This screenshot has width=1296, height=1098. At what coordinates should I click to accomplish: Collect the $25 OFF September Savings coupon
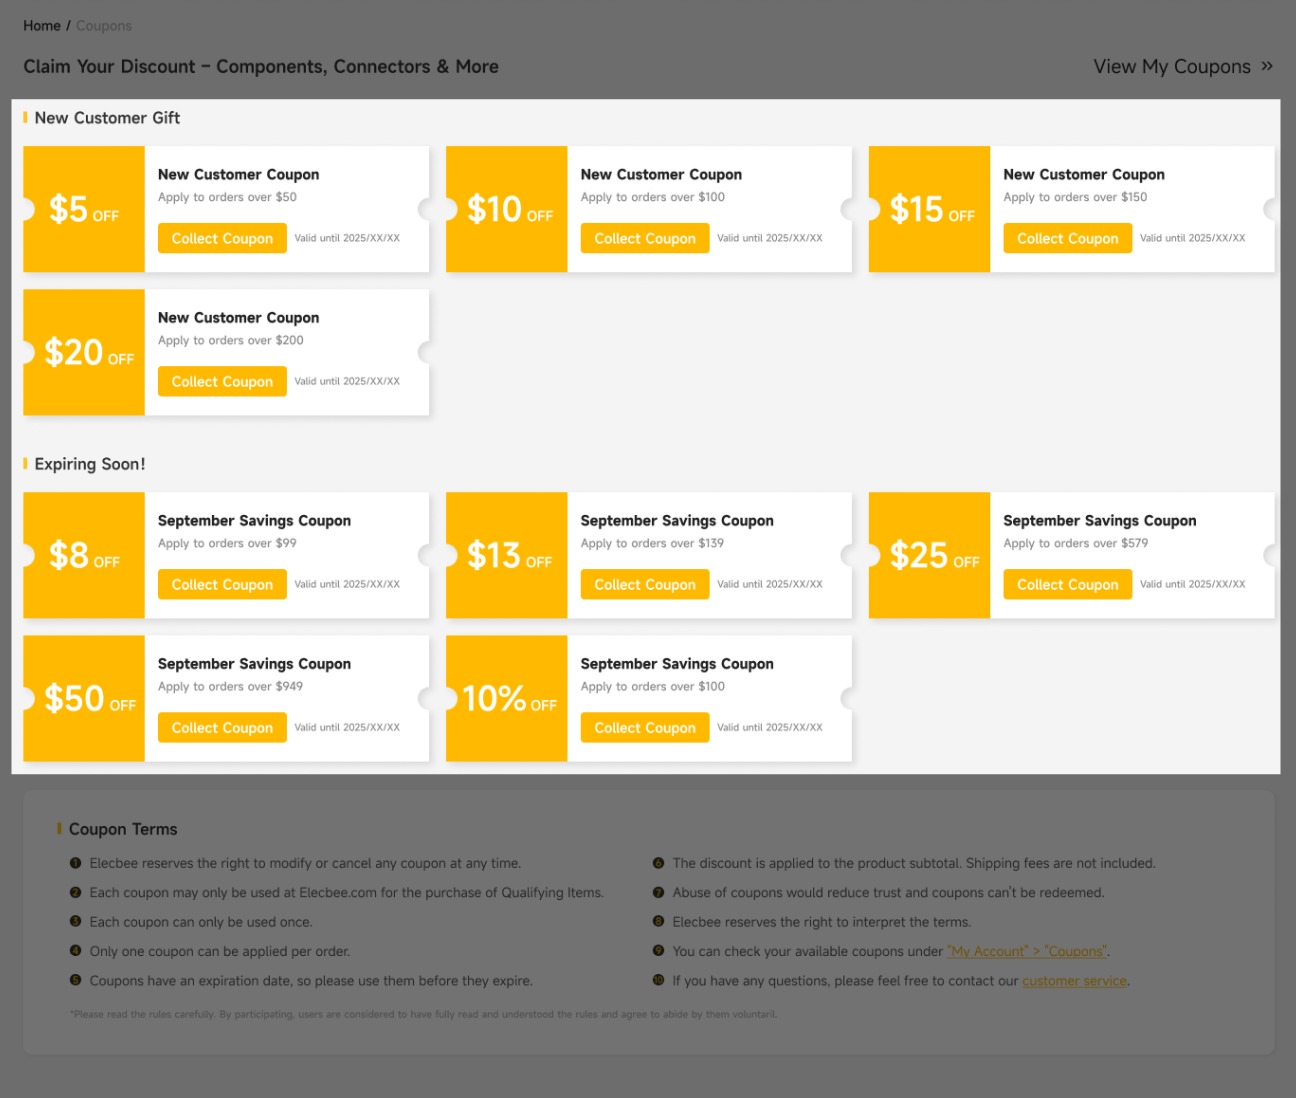pos(1067,584)
